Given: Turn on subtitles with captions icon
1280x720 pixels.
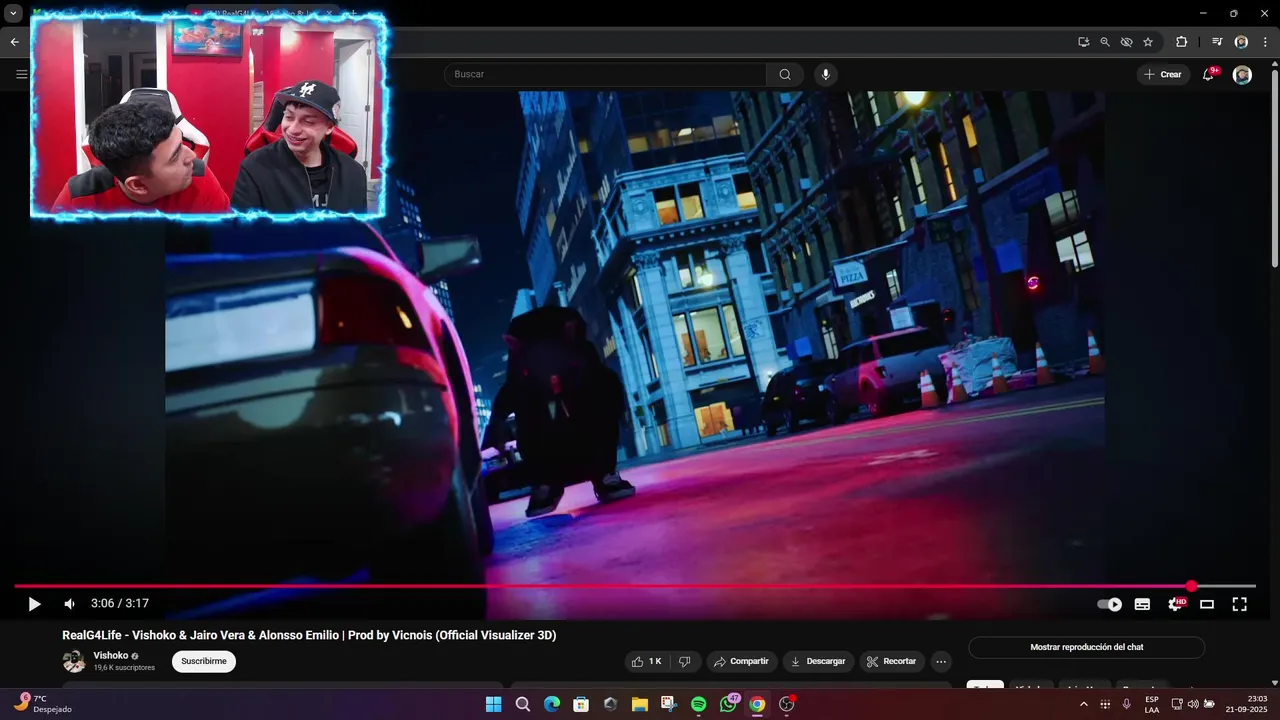Looking at the screenshot, I should click(1142, 604).
